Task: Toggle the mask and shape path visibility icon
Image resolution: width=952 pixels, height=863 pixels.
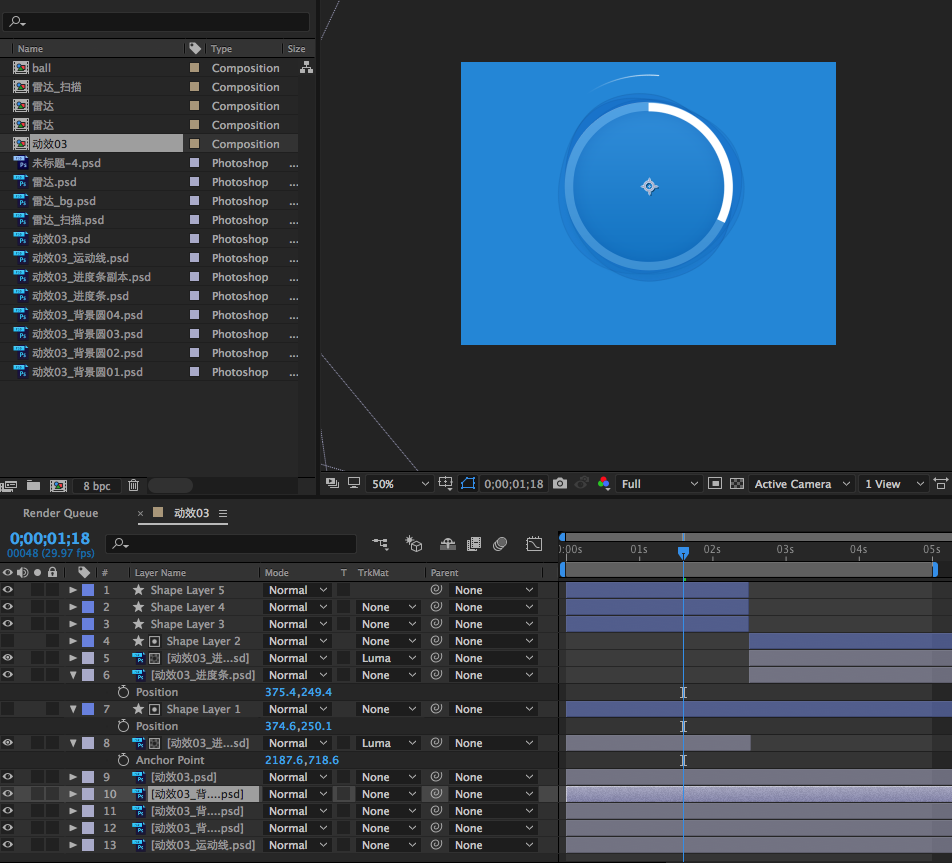Action: (468, 483)
